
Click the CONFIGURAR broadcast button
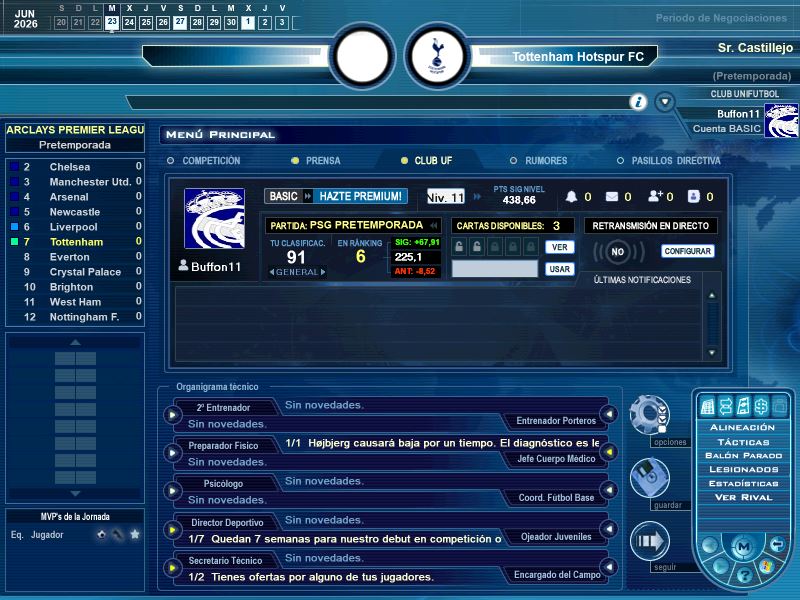pyautogui.click(x=687, y=251)
